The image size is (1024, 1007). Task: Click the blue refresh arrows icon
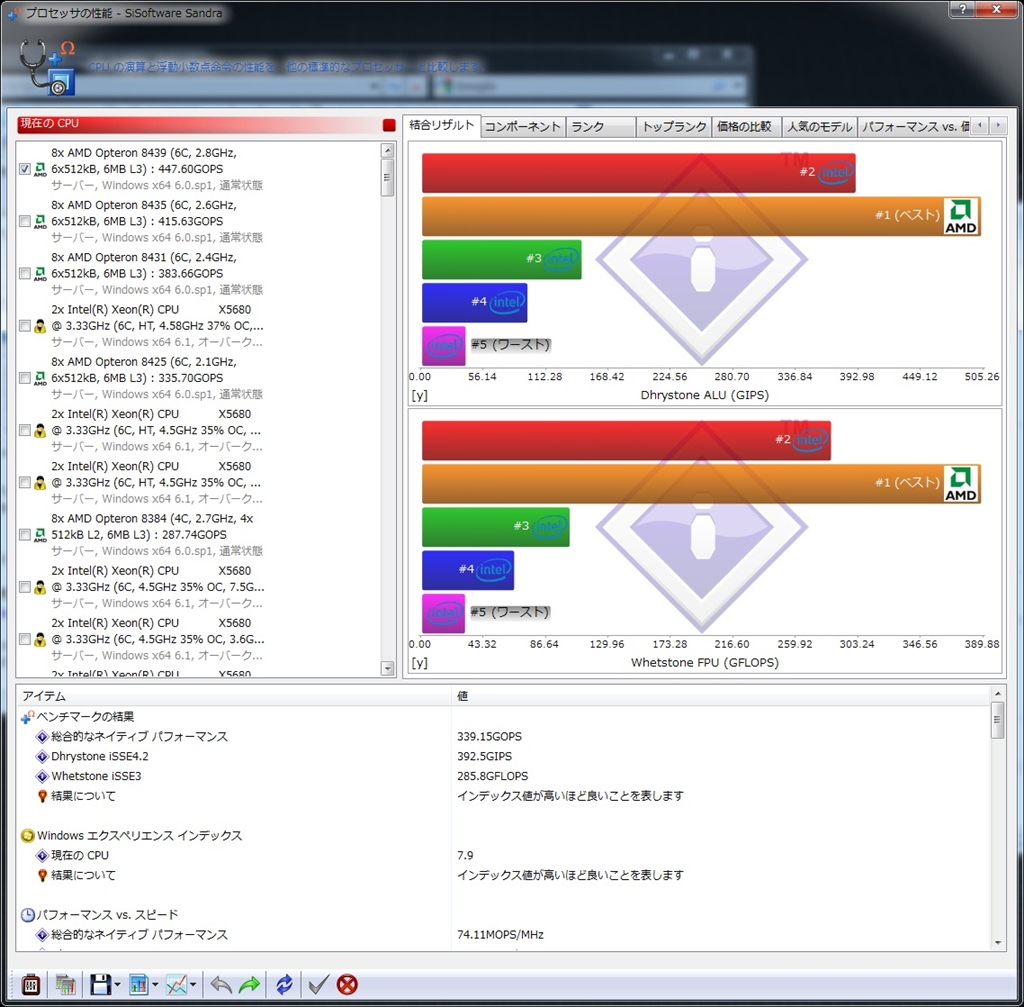tap(284, 985)
